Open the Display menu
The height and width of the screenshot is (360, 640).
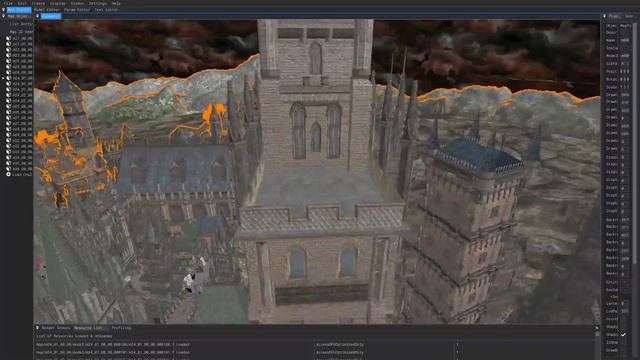click(58, 3)
